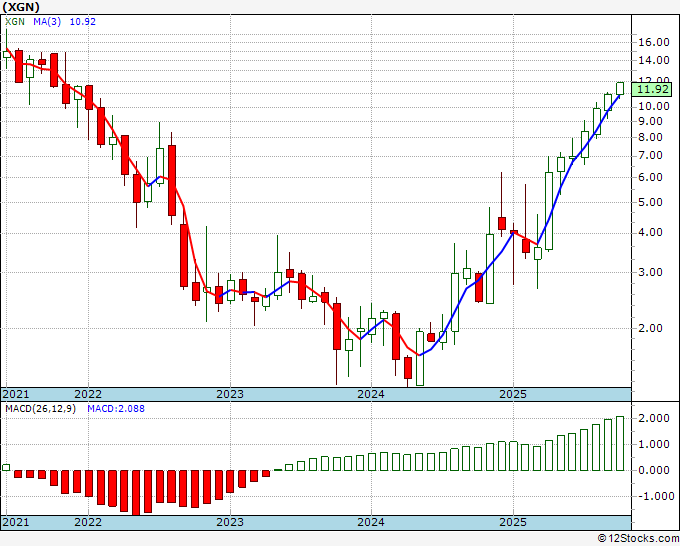
Task: Click the moving average value 10.92
Action: [83, 22]
